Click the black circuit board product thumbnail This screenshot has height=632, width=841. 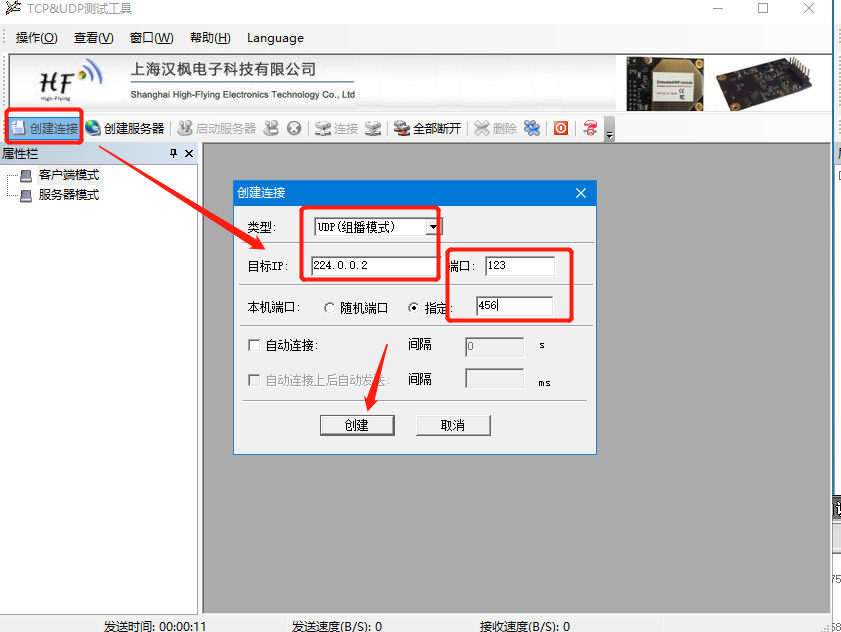(x=765, y=83)
